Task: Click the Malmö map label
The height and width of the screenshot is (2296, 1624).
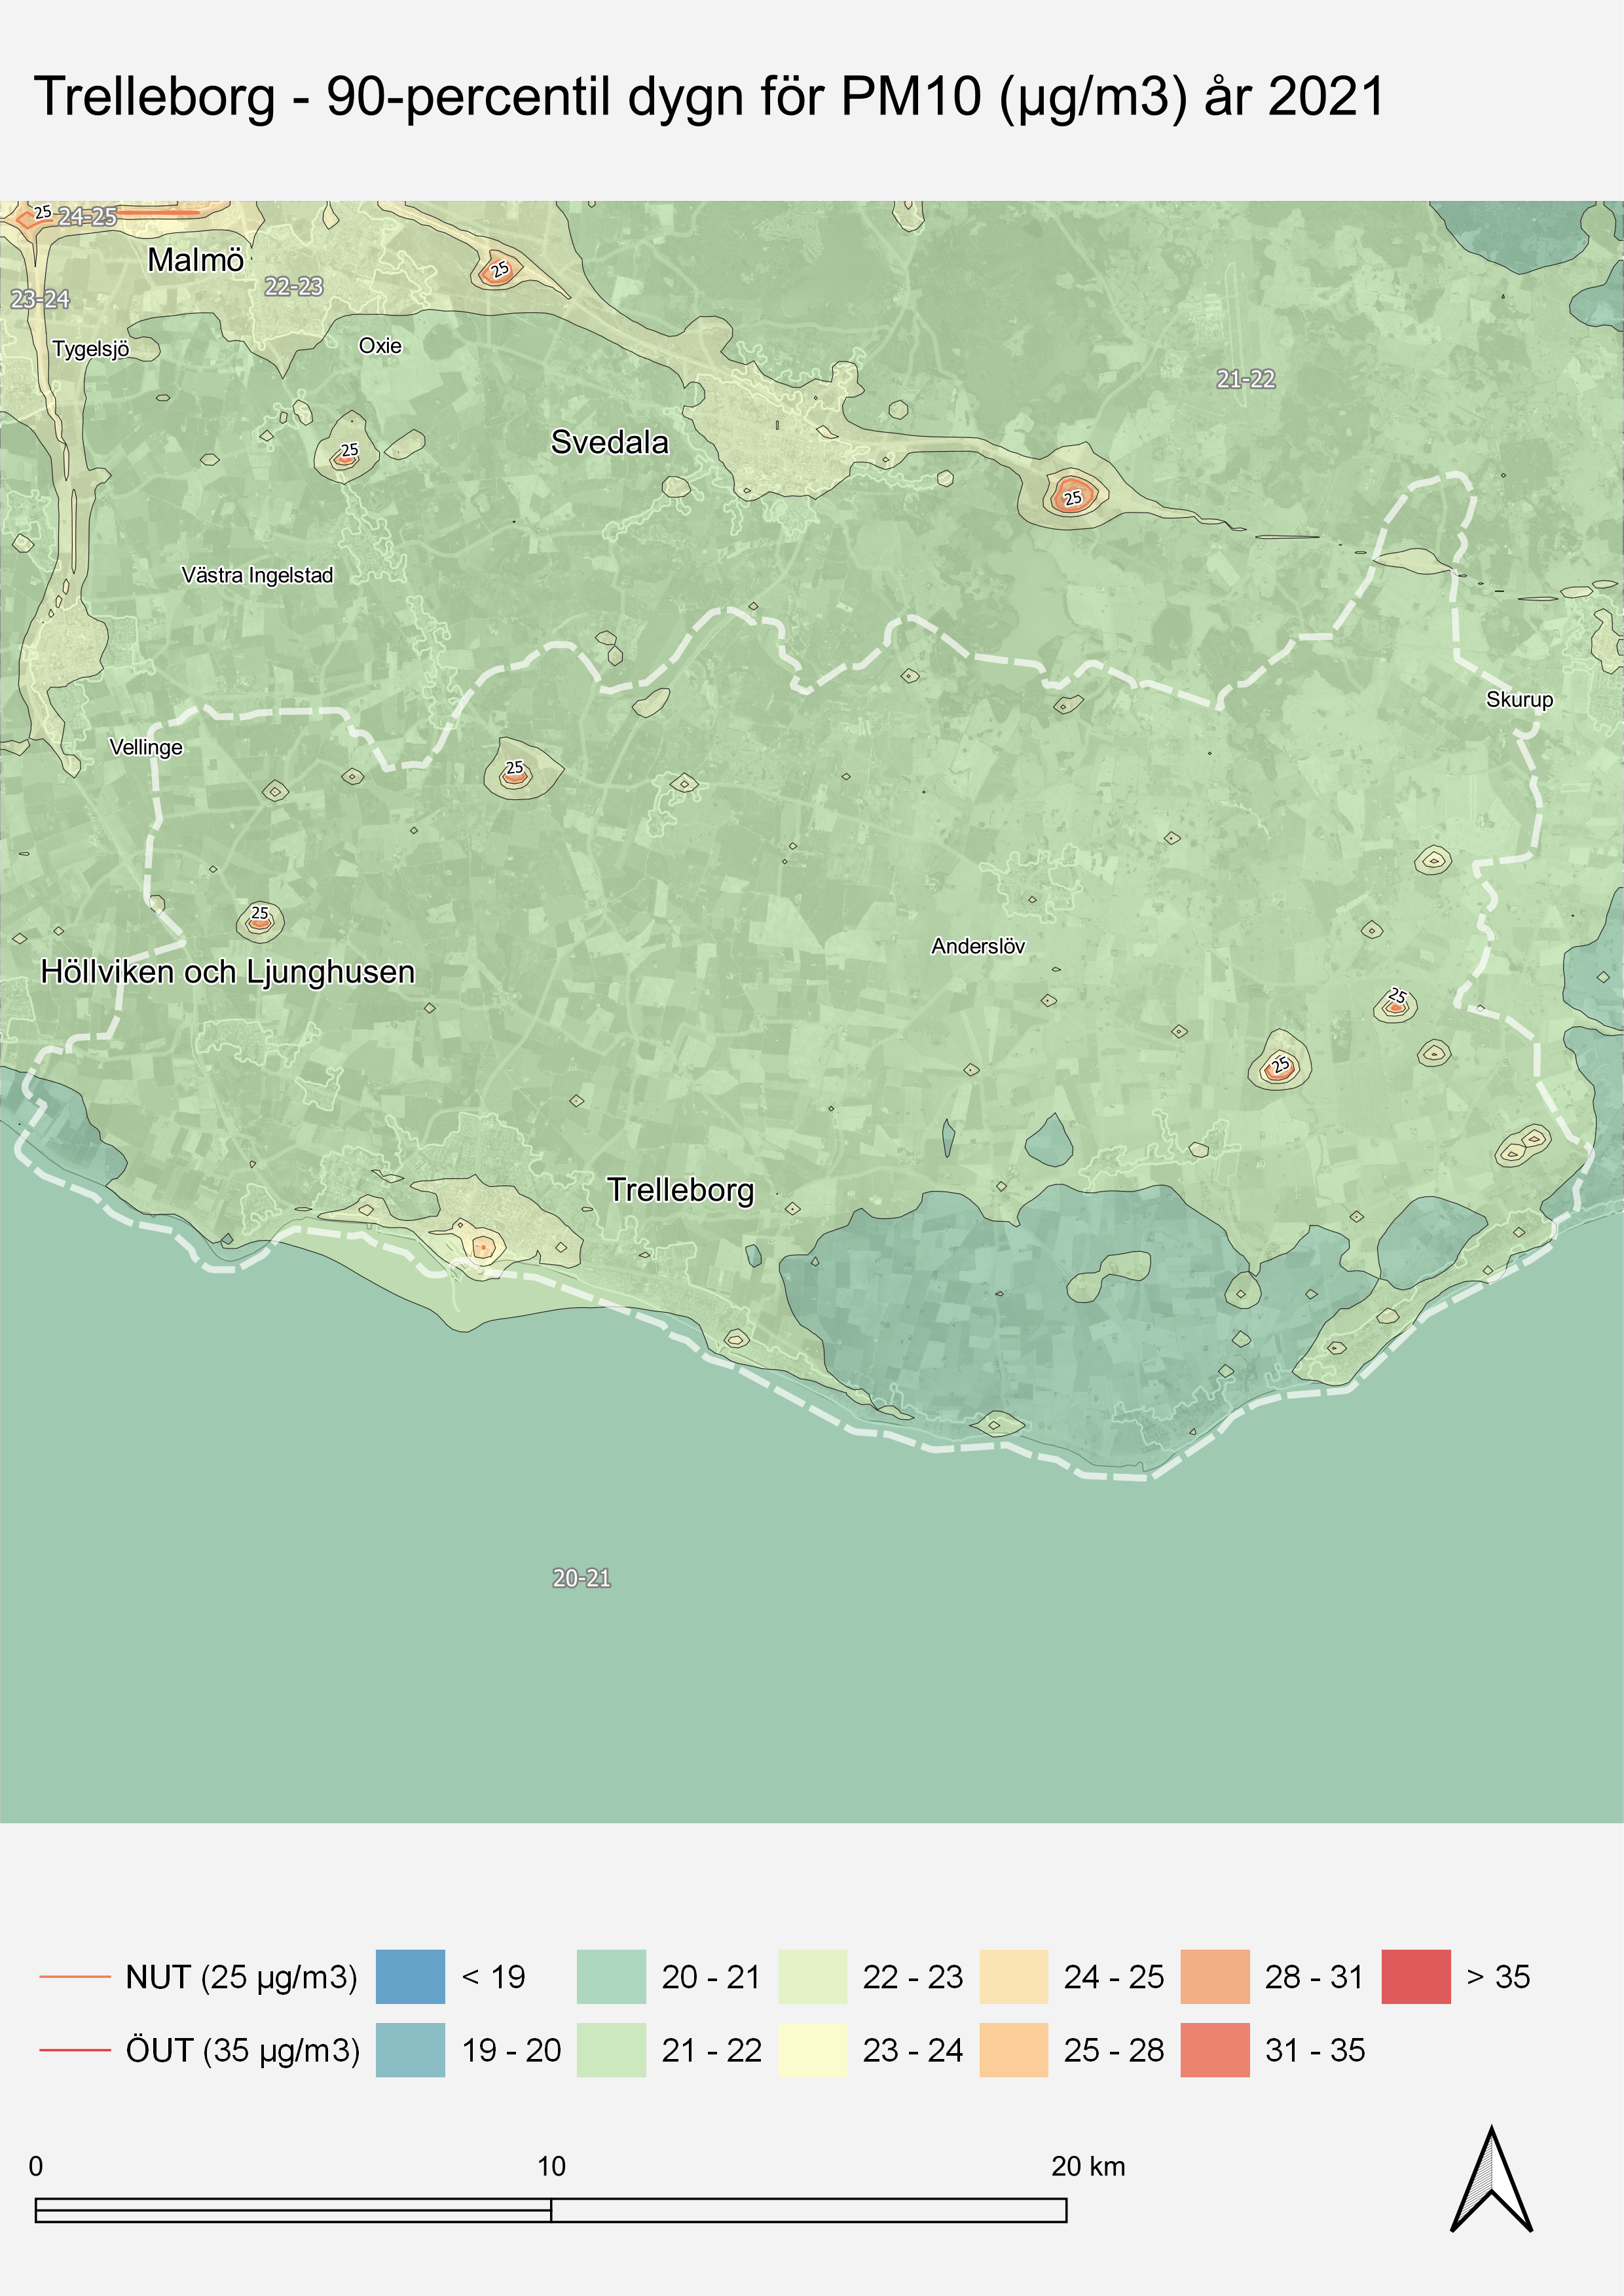Action: click(x=195, y=260)
